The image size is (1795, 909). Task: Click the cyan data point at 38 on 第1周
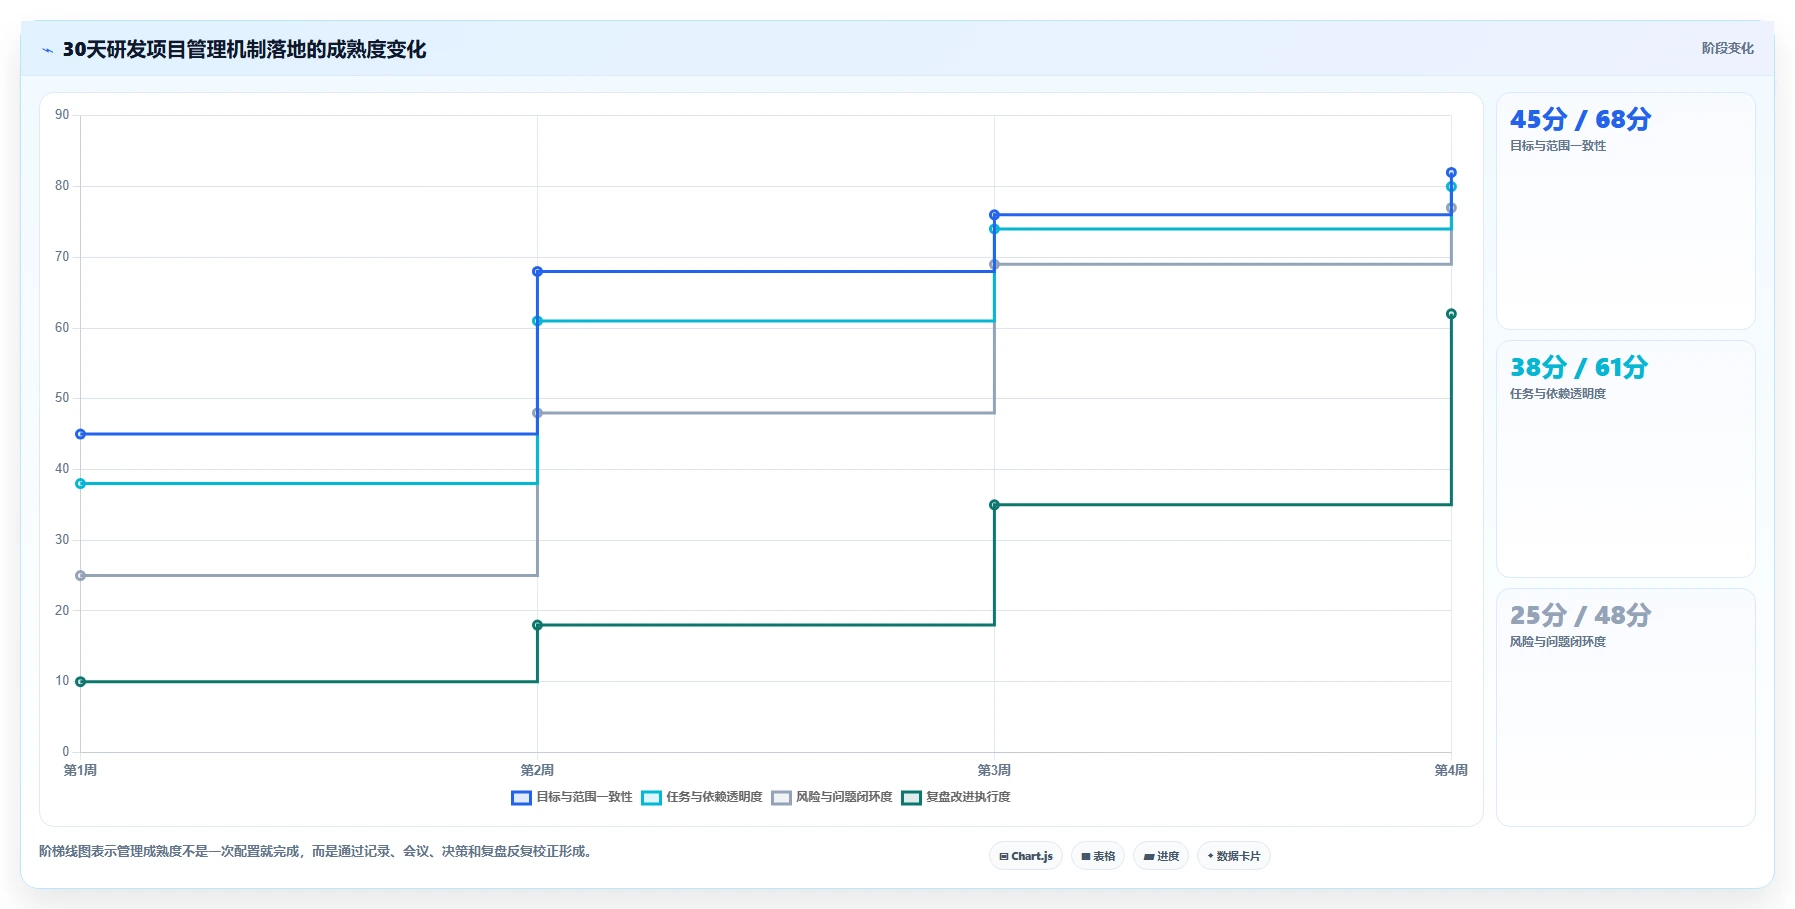81,484
